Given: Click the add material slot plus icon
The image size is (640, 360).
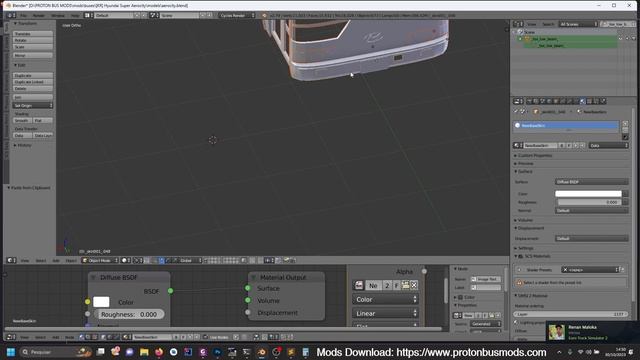Looking at the screenshot, I should pos(625,124).
